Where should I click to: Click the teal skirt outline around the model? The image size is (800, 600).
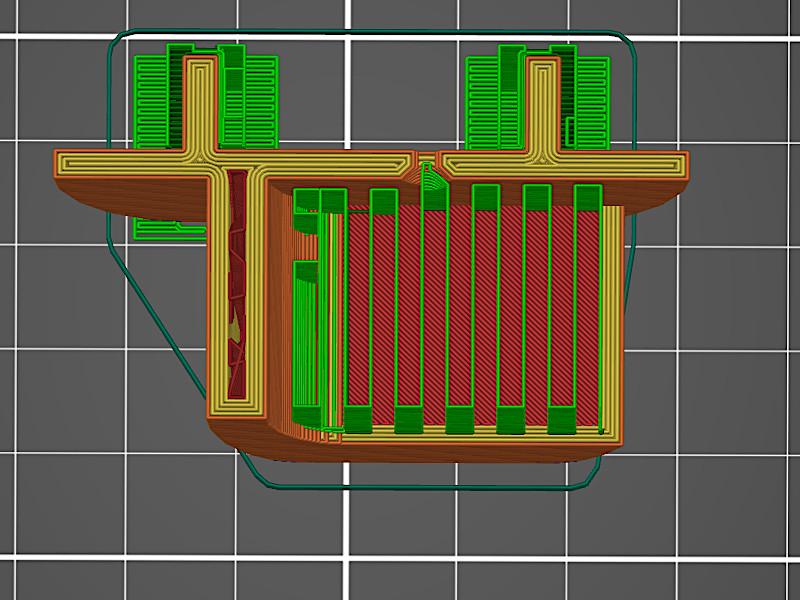(x=371, y=32)
